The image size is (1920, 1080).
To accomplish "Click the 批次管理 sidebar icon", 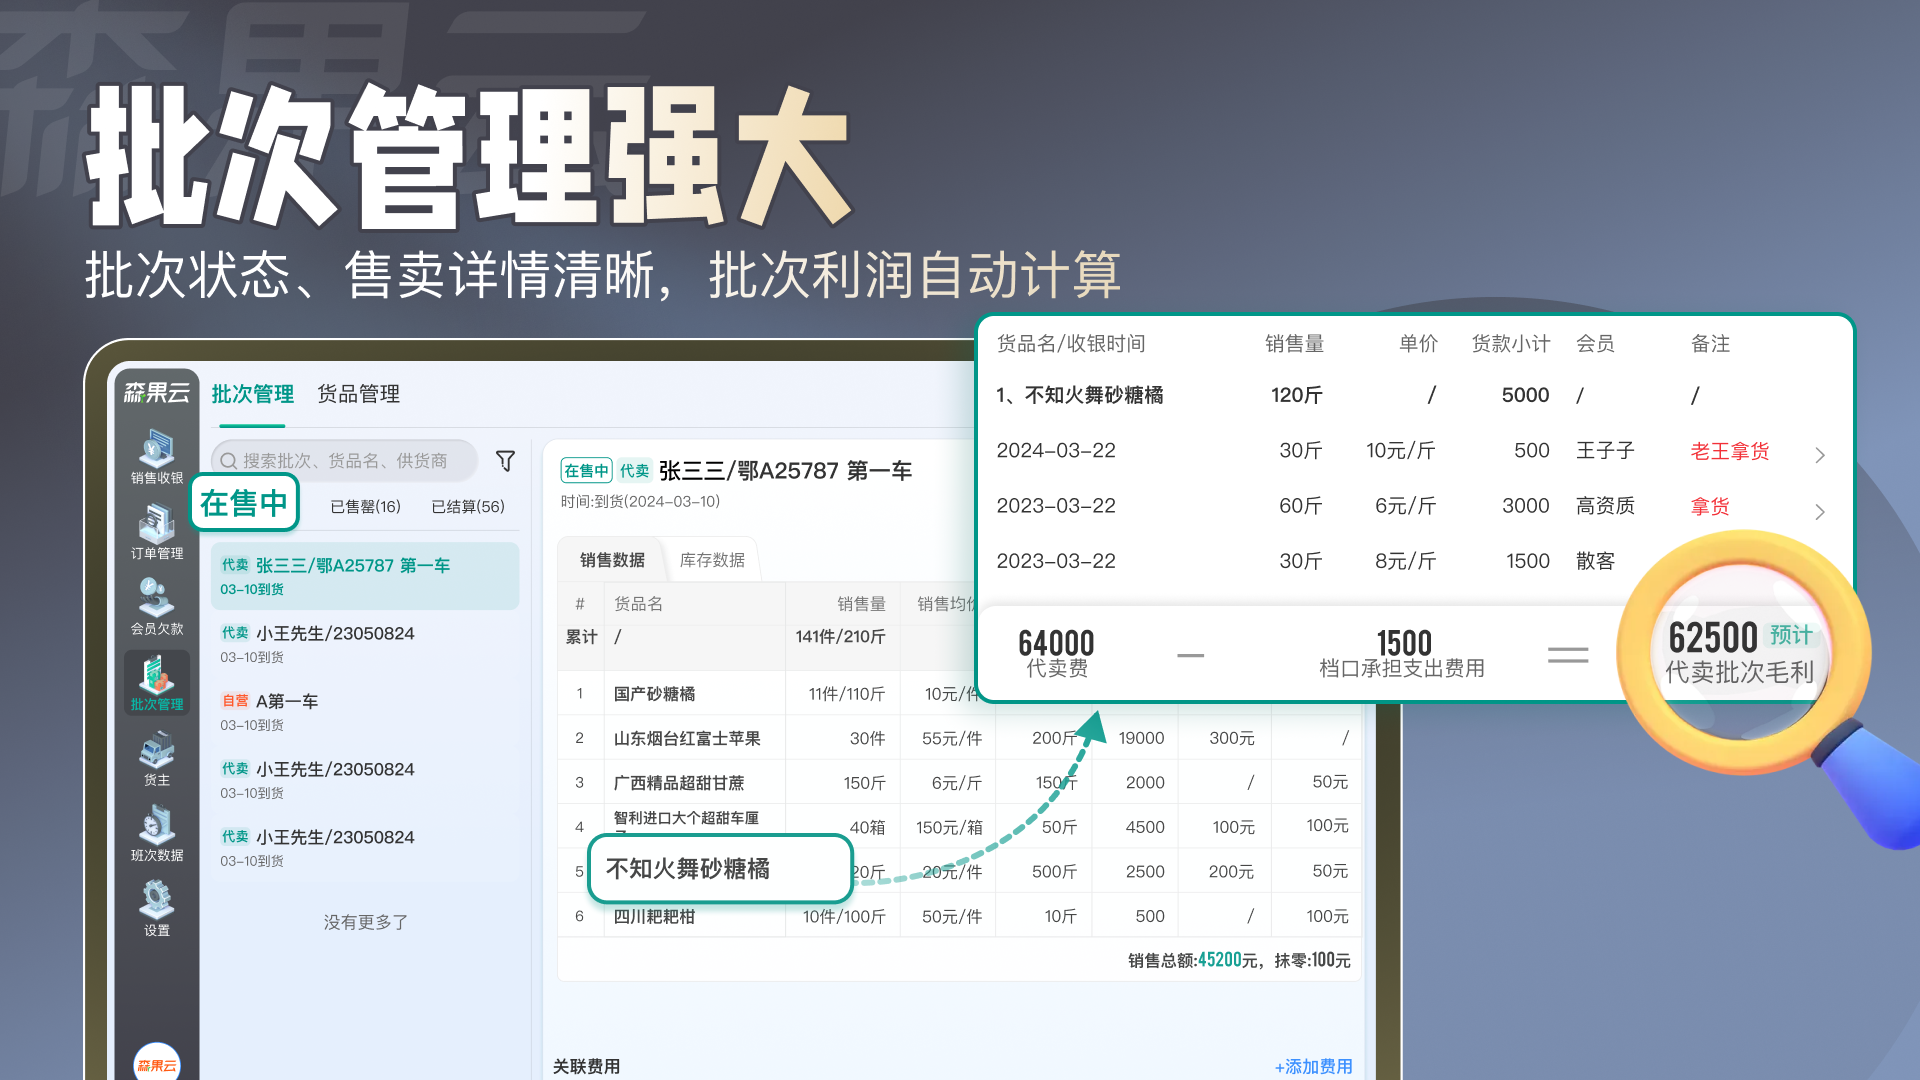I will [156, 683].
